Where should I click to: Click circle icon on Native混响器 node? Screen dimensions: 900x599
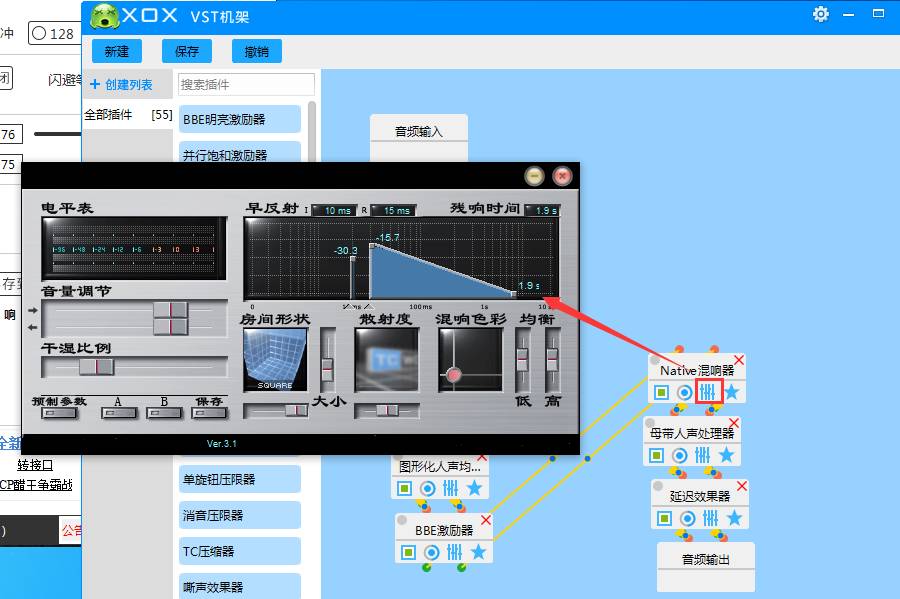pos(684,392)
